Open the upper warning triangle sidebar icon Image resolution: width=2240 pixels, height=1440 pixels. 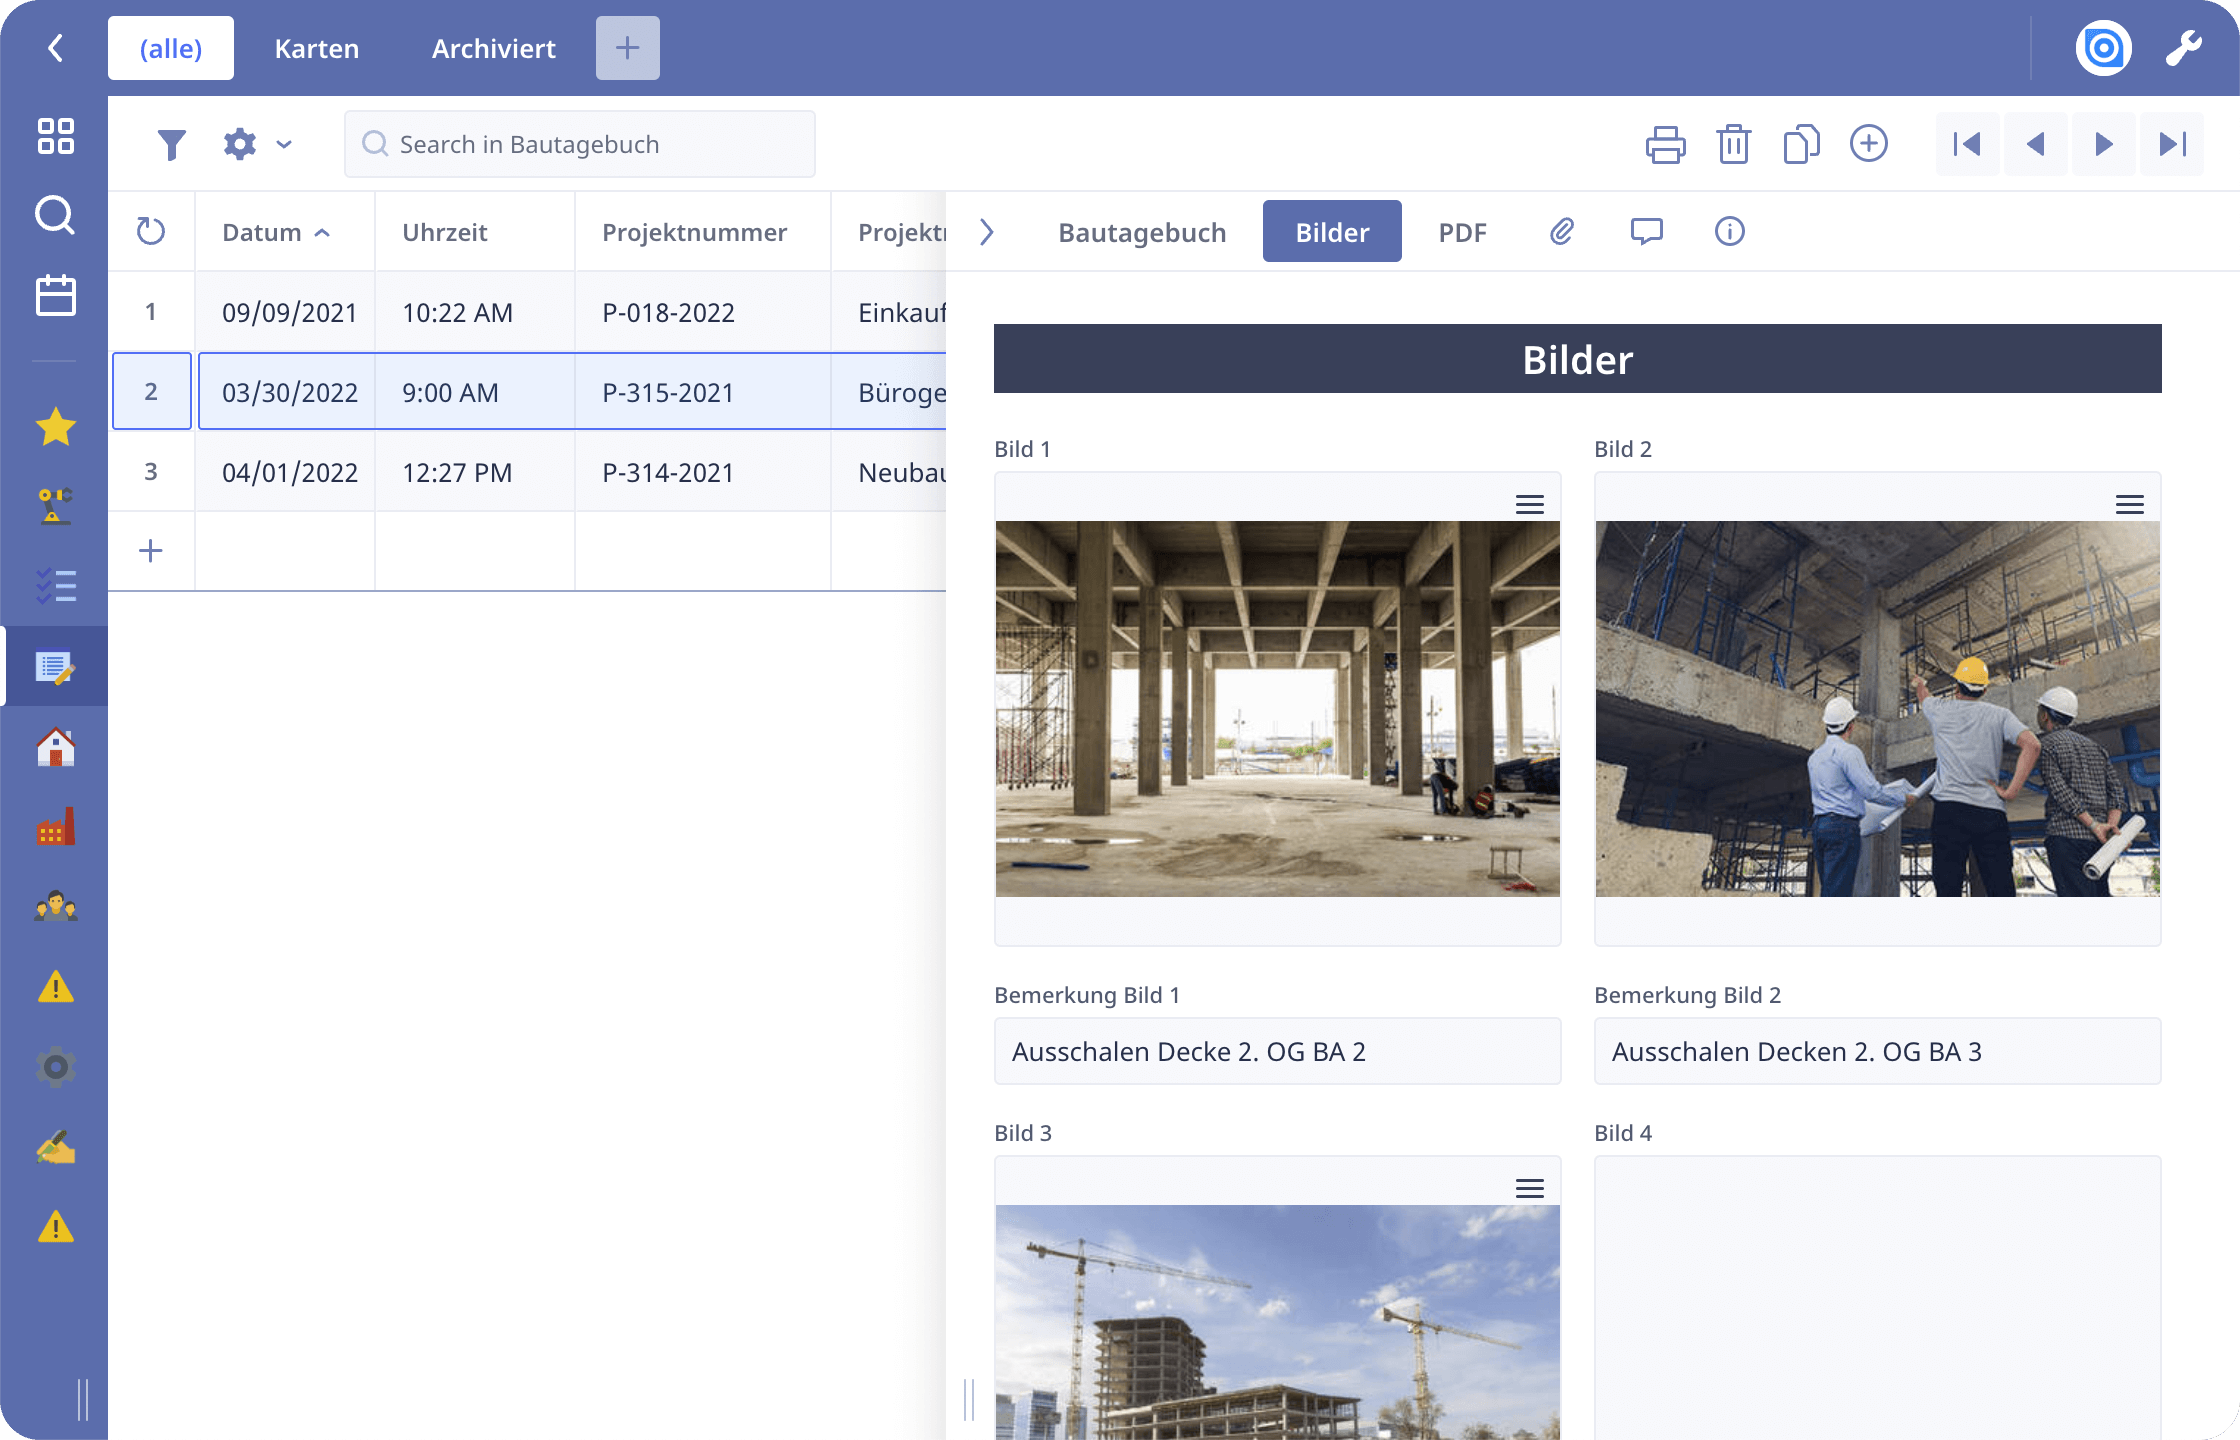[56, 987]
